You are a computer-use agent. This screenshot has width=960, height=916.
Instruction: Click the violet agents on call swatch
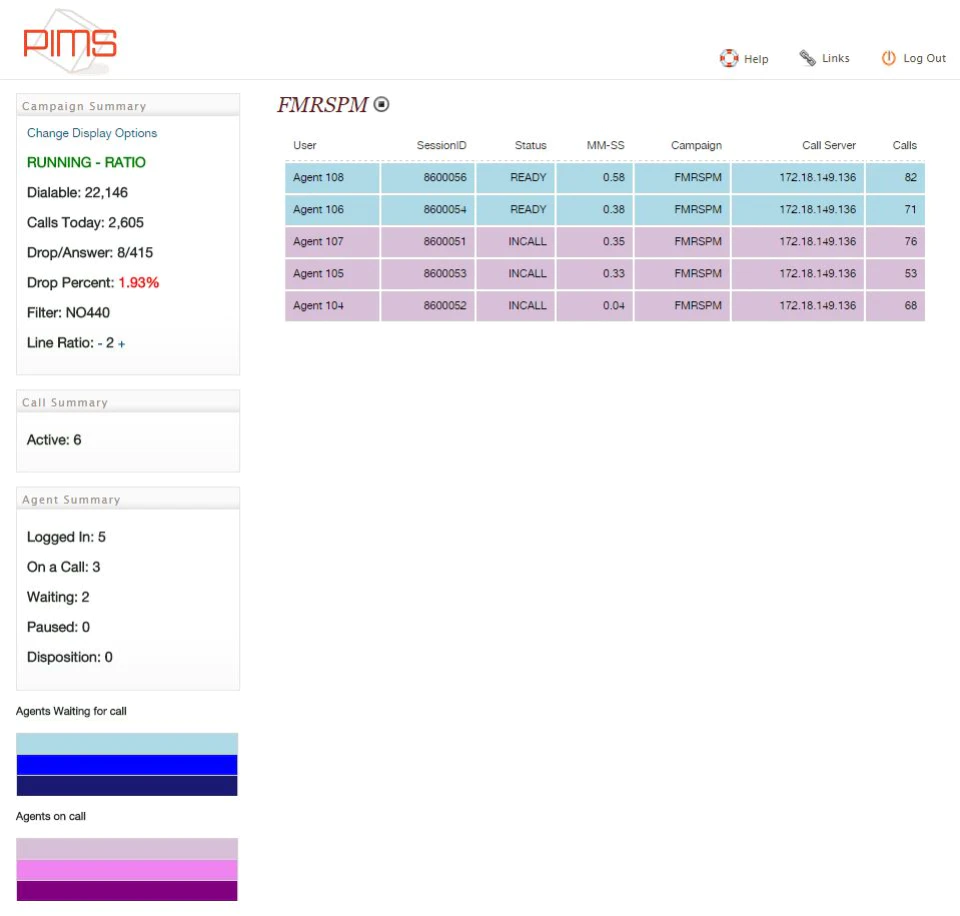coord(127,870)
